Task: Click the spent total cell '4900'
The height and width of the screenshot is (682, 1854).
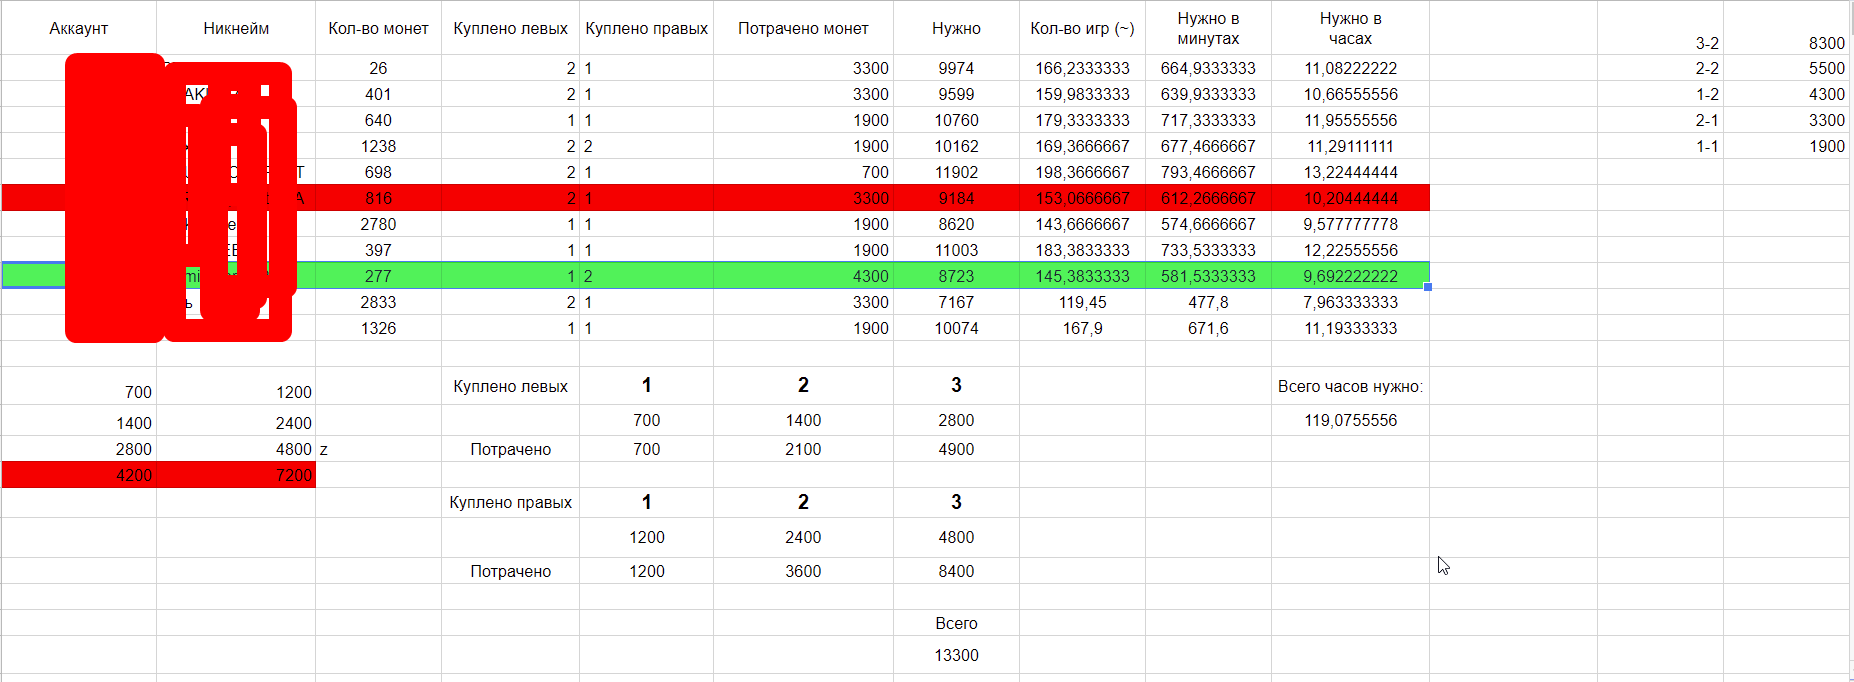Action: coord(956,449)
